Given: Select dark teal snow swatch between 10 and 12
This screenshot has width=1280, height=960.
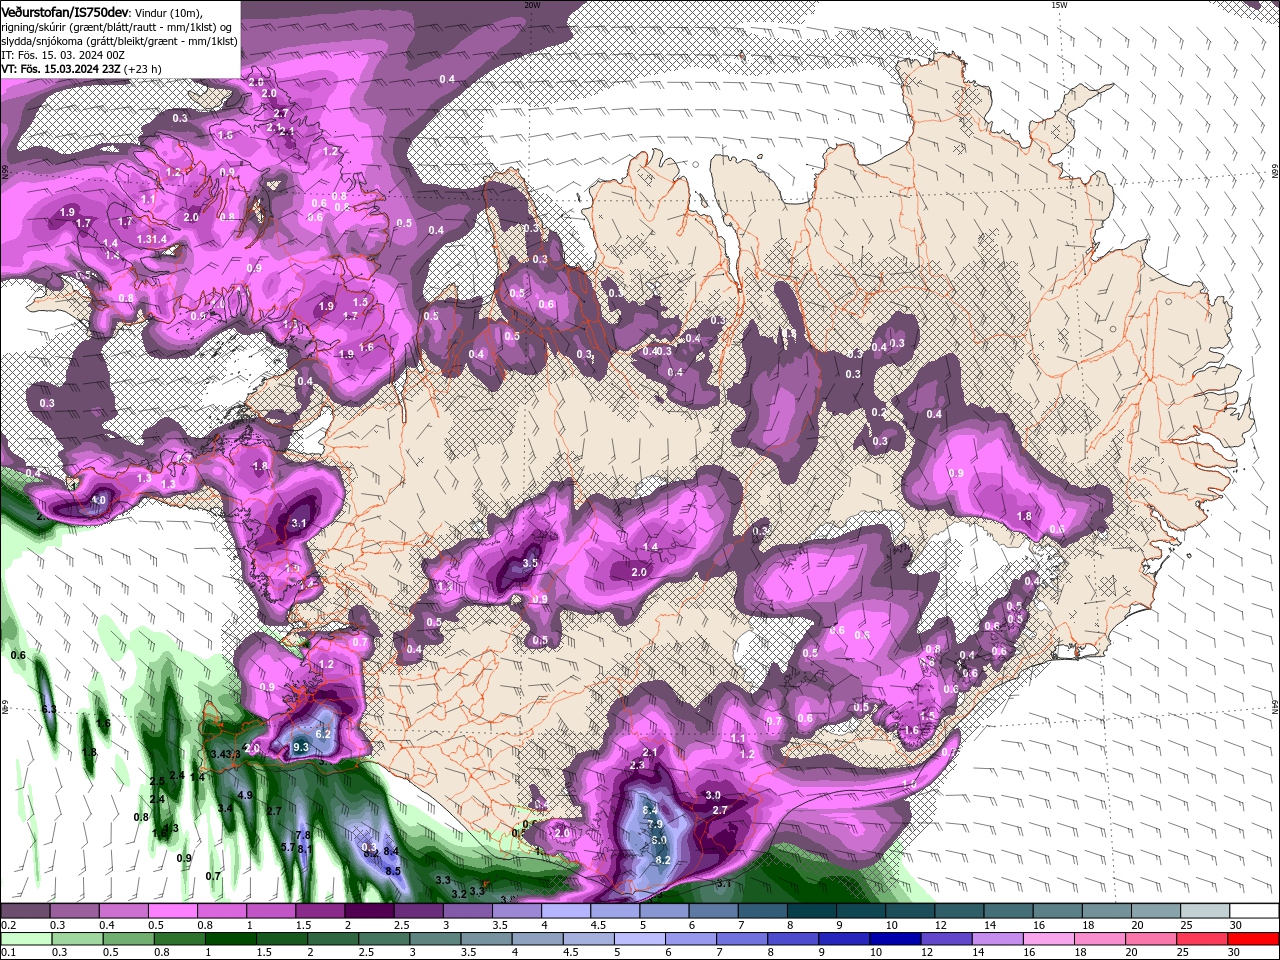Looking at the screenshot, I should pyautogui.click(x=911, y=911).
